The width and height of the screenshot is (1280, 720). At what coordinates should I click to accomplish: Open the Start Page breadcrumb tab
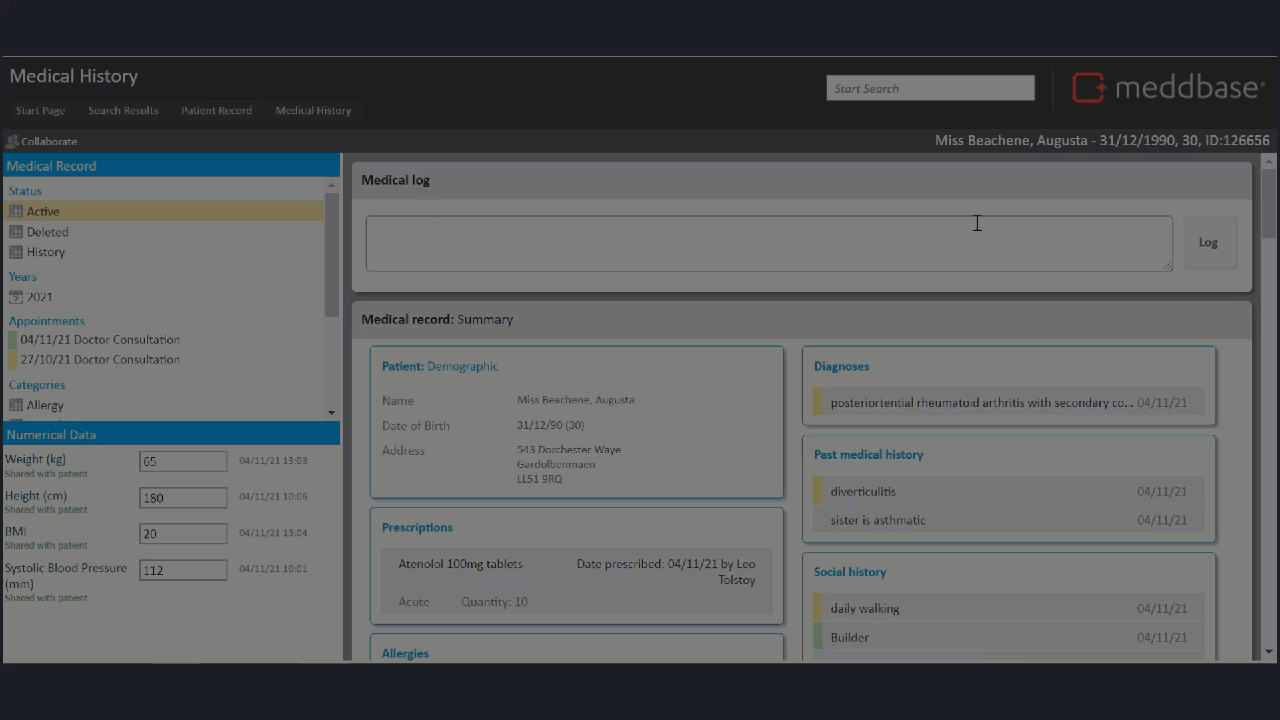tap(41, 111)
